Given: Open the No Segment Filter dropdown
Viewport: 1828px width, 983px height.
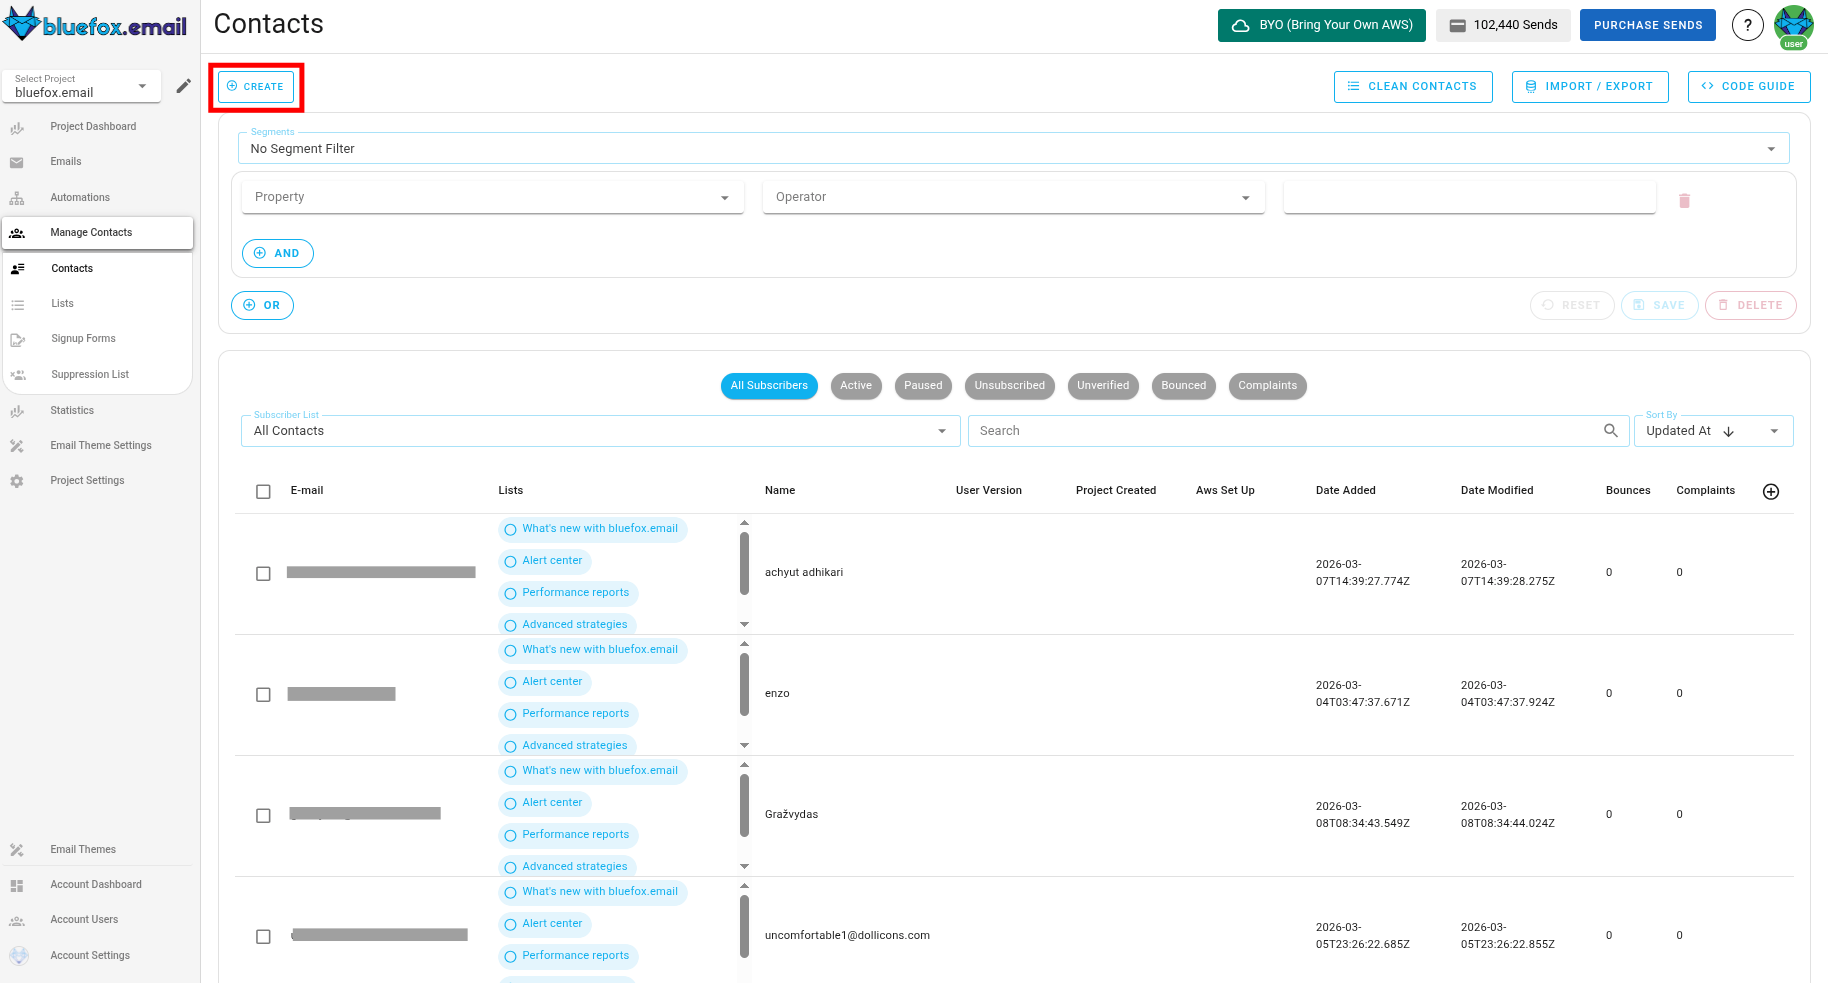Looking at the screenshot, I should (x=1012, y=147).
